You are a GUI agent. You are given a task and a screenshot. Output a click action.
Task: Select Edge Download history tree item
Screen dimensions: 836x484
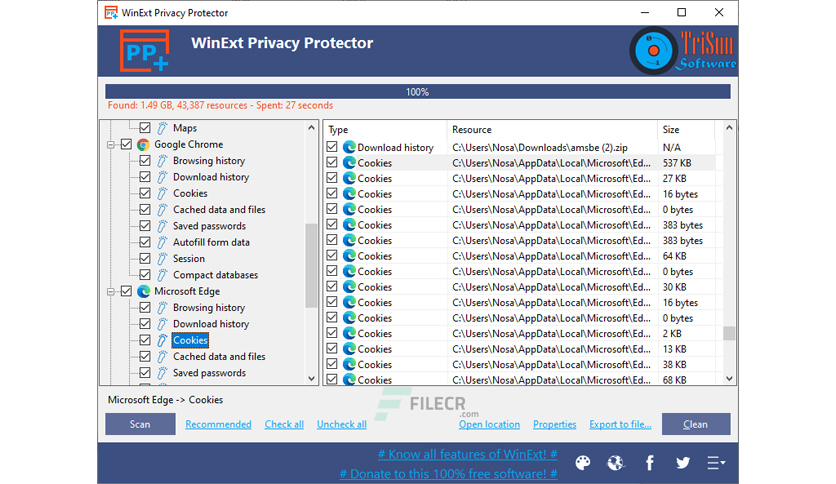[x=211, y=324]
